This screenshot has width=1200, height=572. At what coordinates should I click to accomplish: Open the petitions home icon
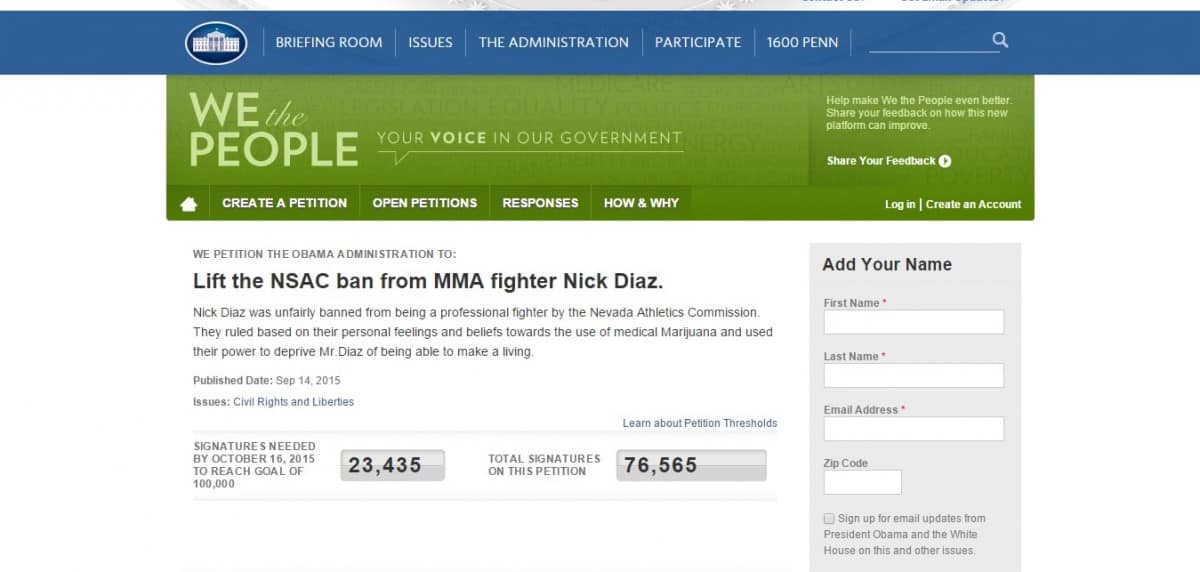pos(188,203)
